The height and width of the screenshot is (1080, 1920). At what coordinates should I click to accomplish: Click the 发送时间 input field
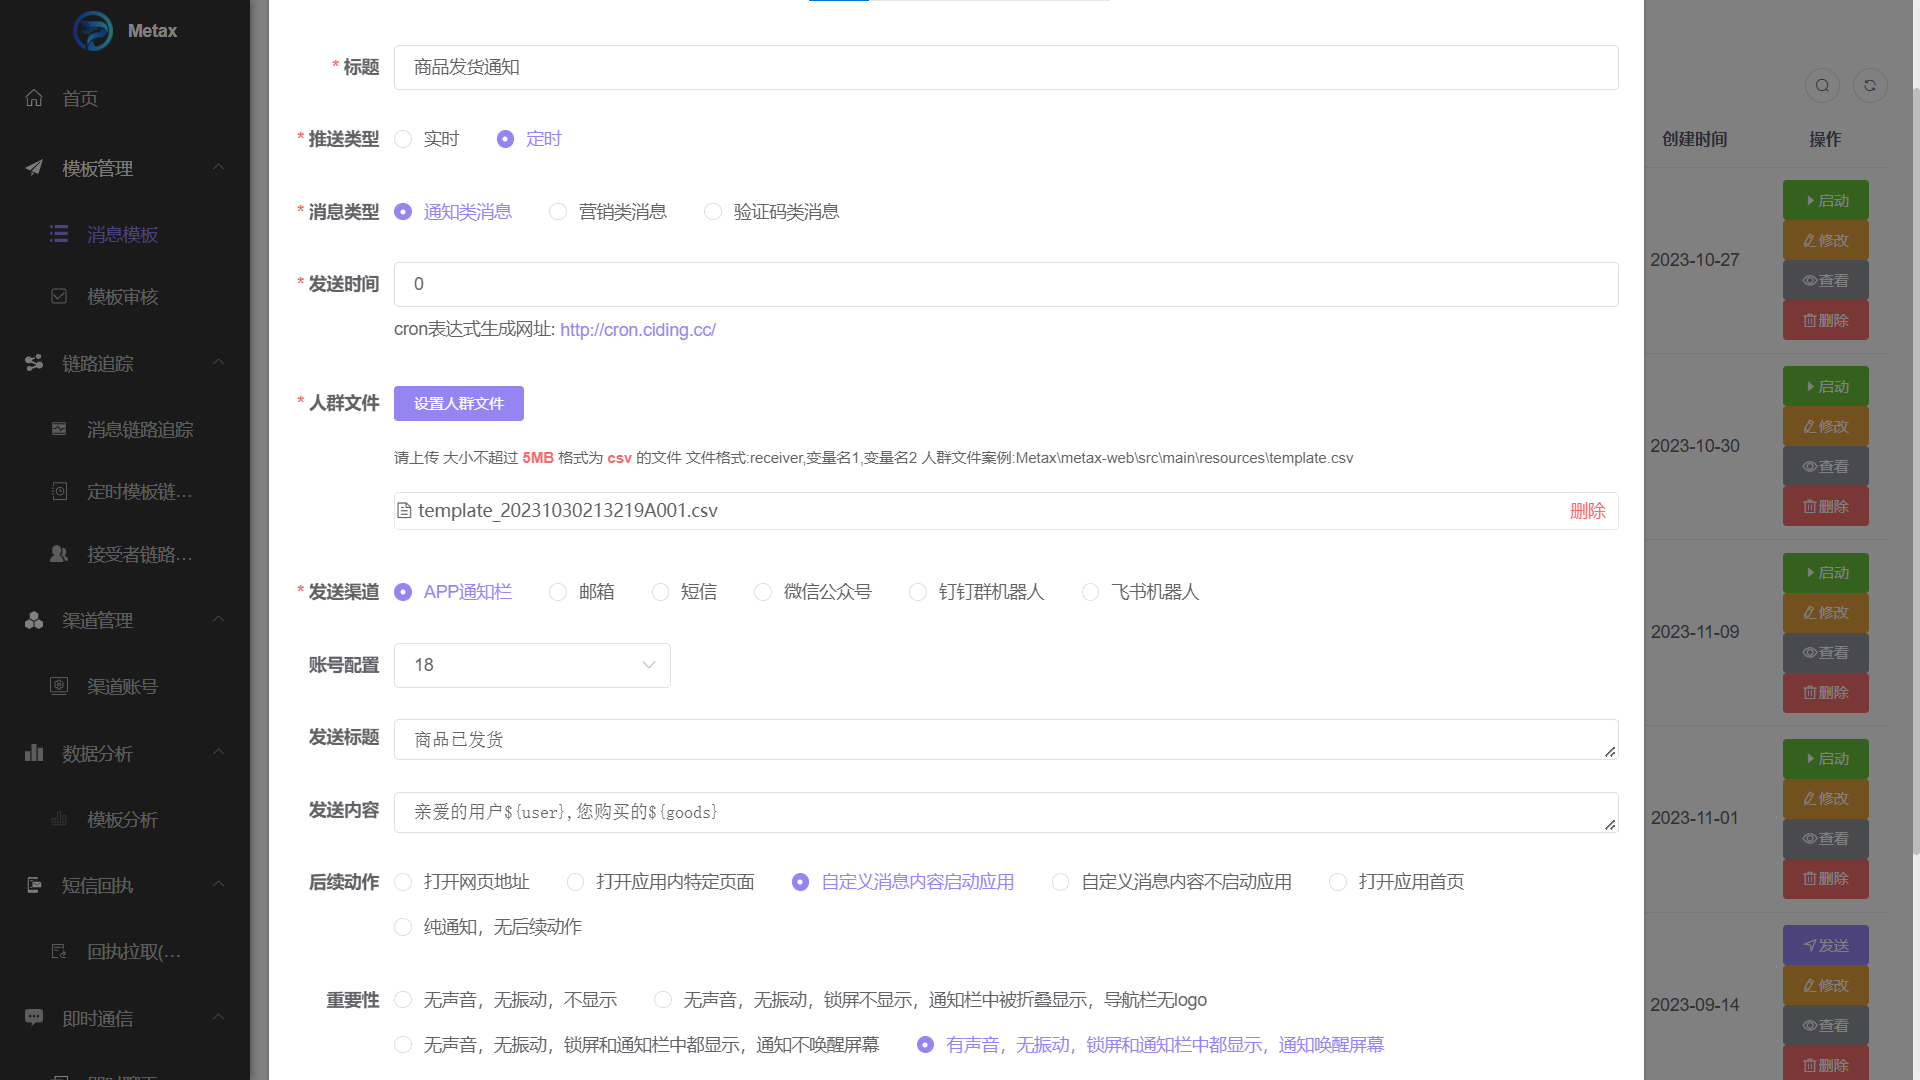[x=1006, y=284]
